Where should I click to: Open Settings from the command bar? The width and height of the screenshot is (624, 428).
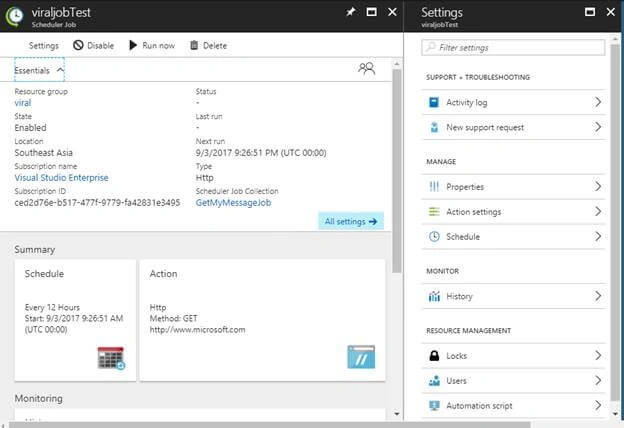point(44,46)
